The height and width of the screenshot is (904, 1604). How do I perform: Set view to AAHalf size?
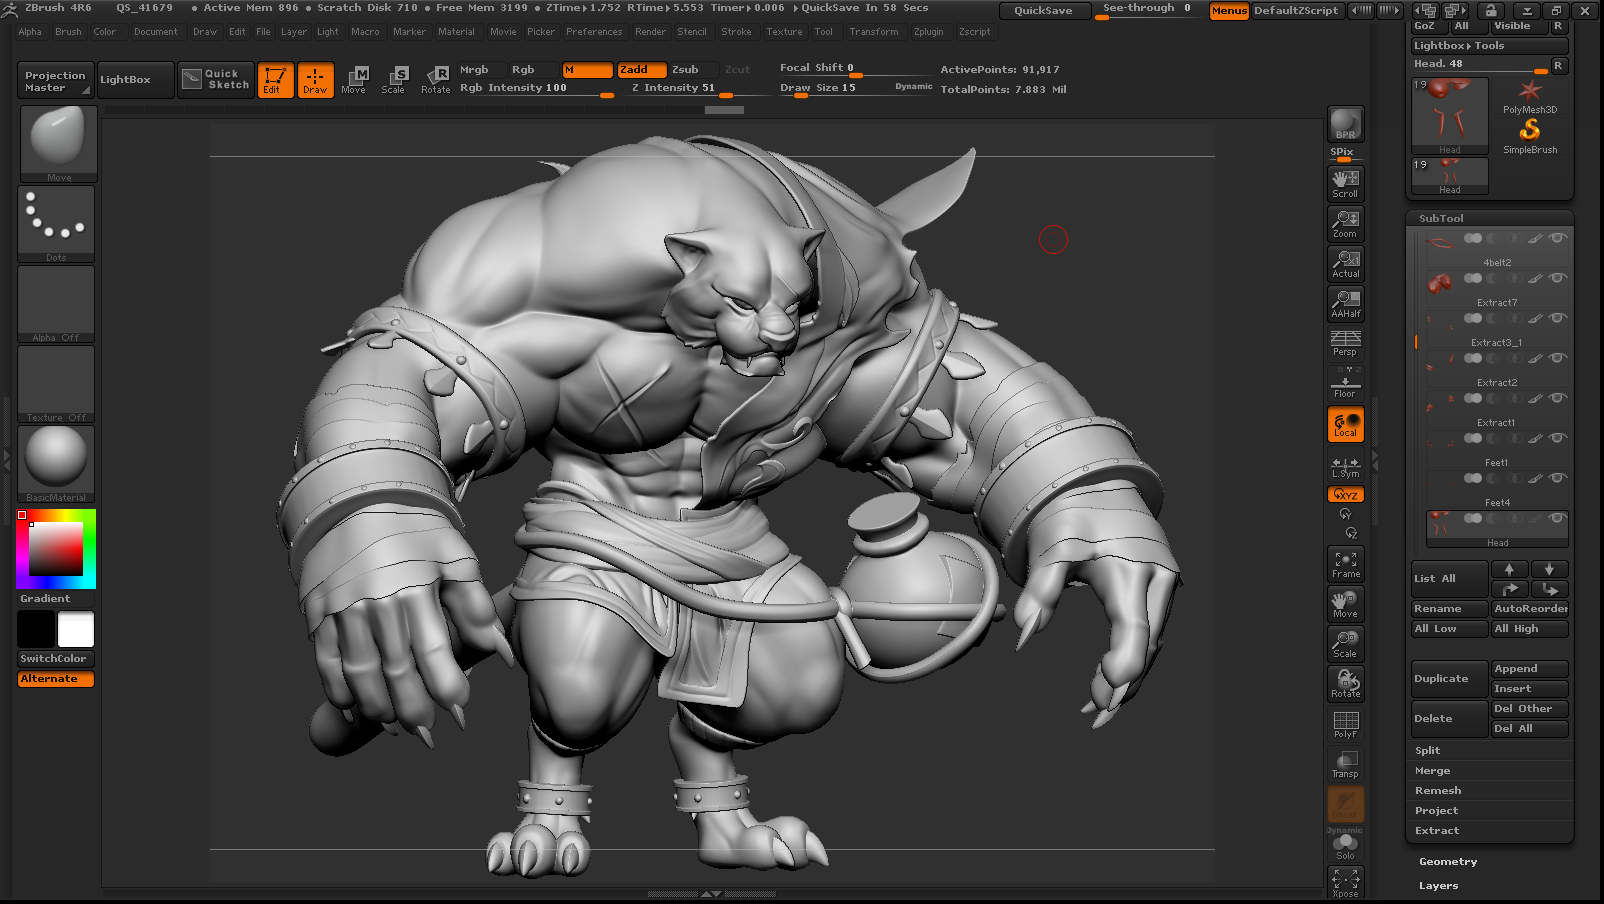(x=1345, y=303)
